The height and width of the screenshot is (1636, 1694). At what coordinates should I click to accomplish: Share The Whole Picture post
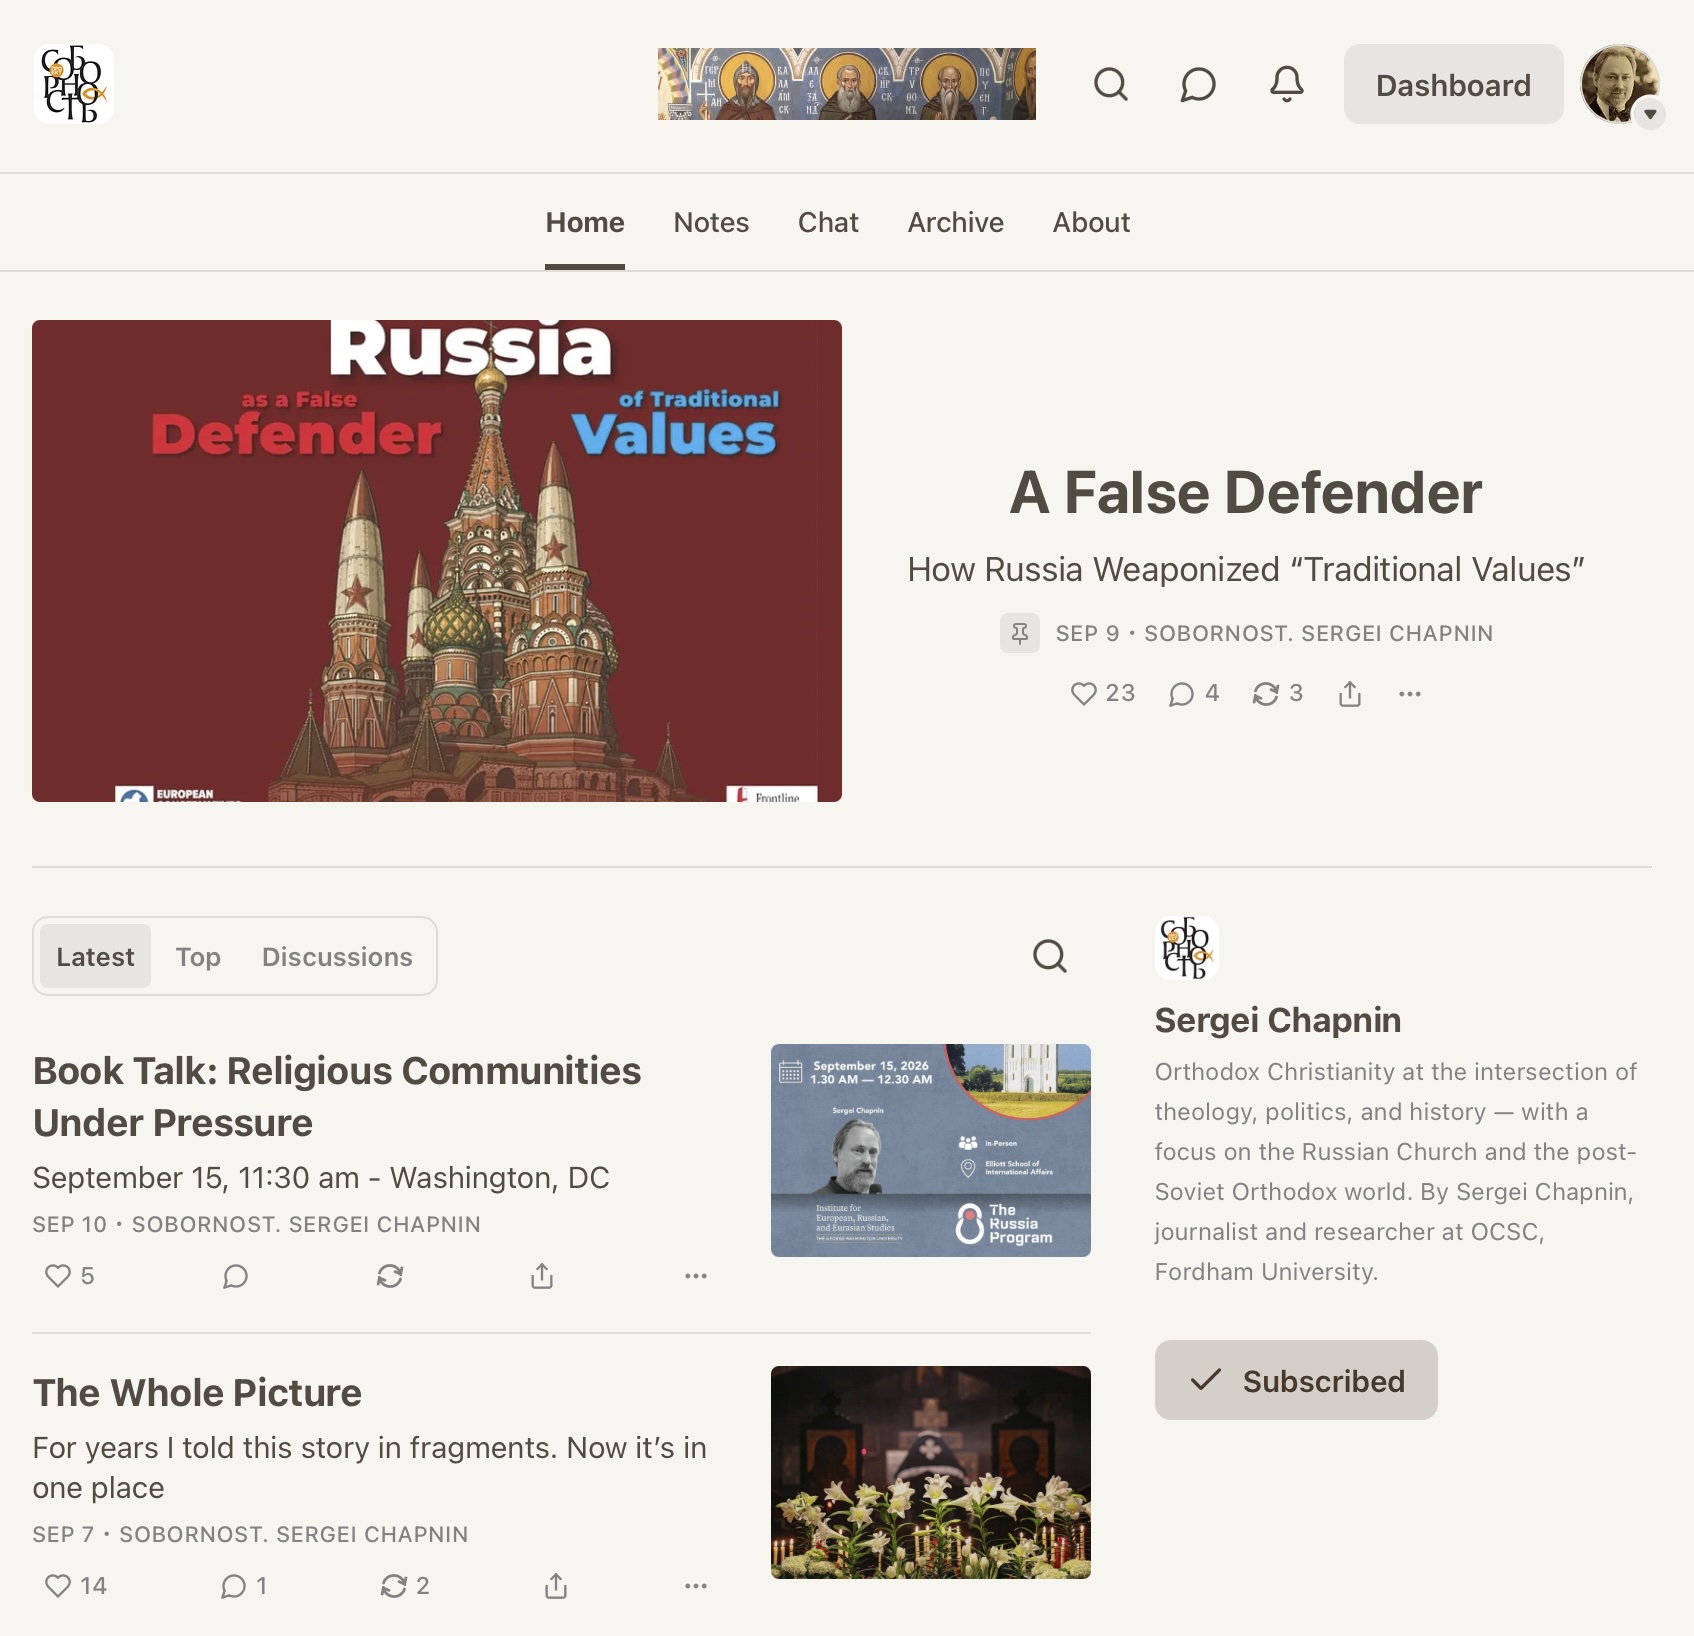point(555,1586)
